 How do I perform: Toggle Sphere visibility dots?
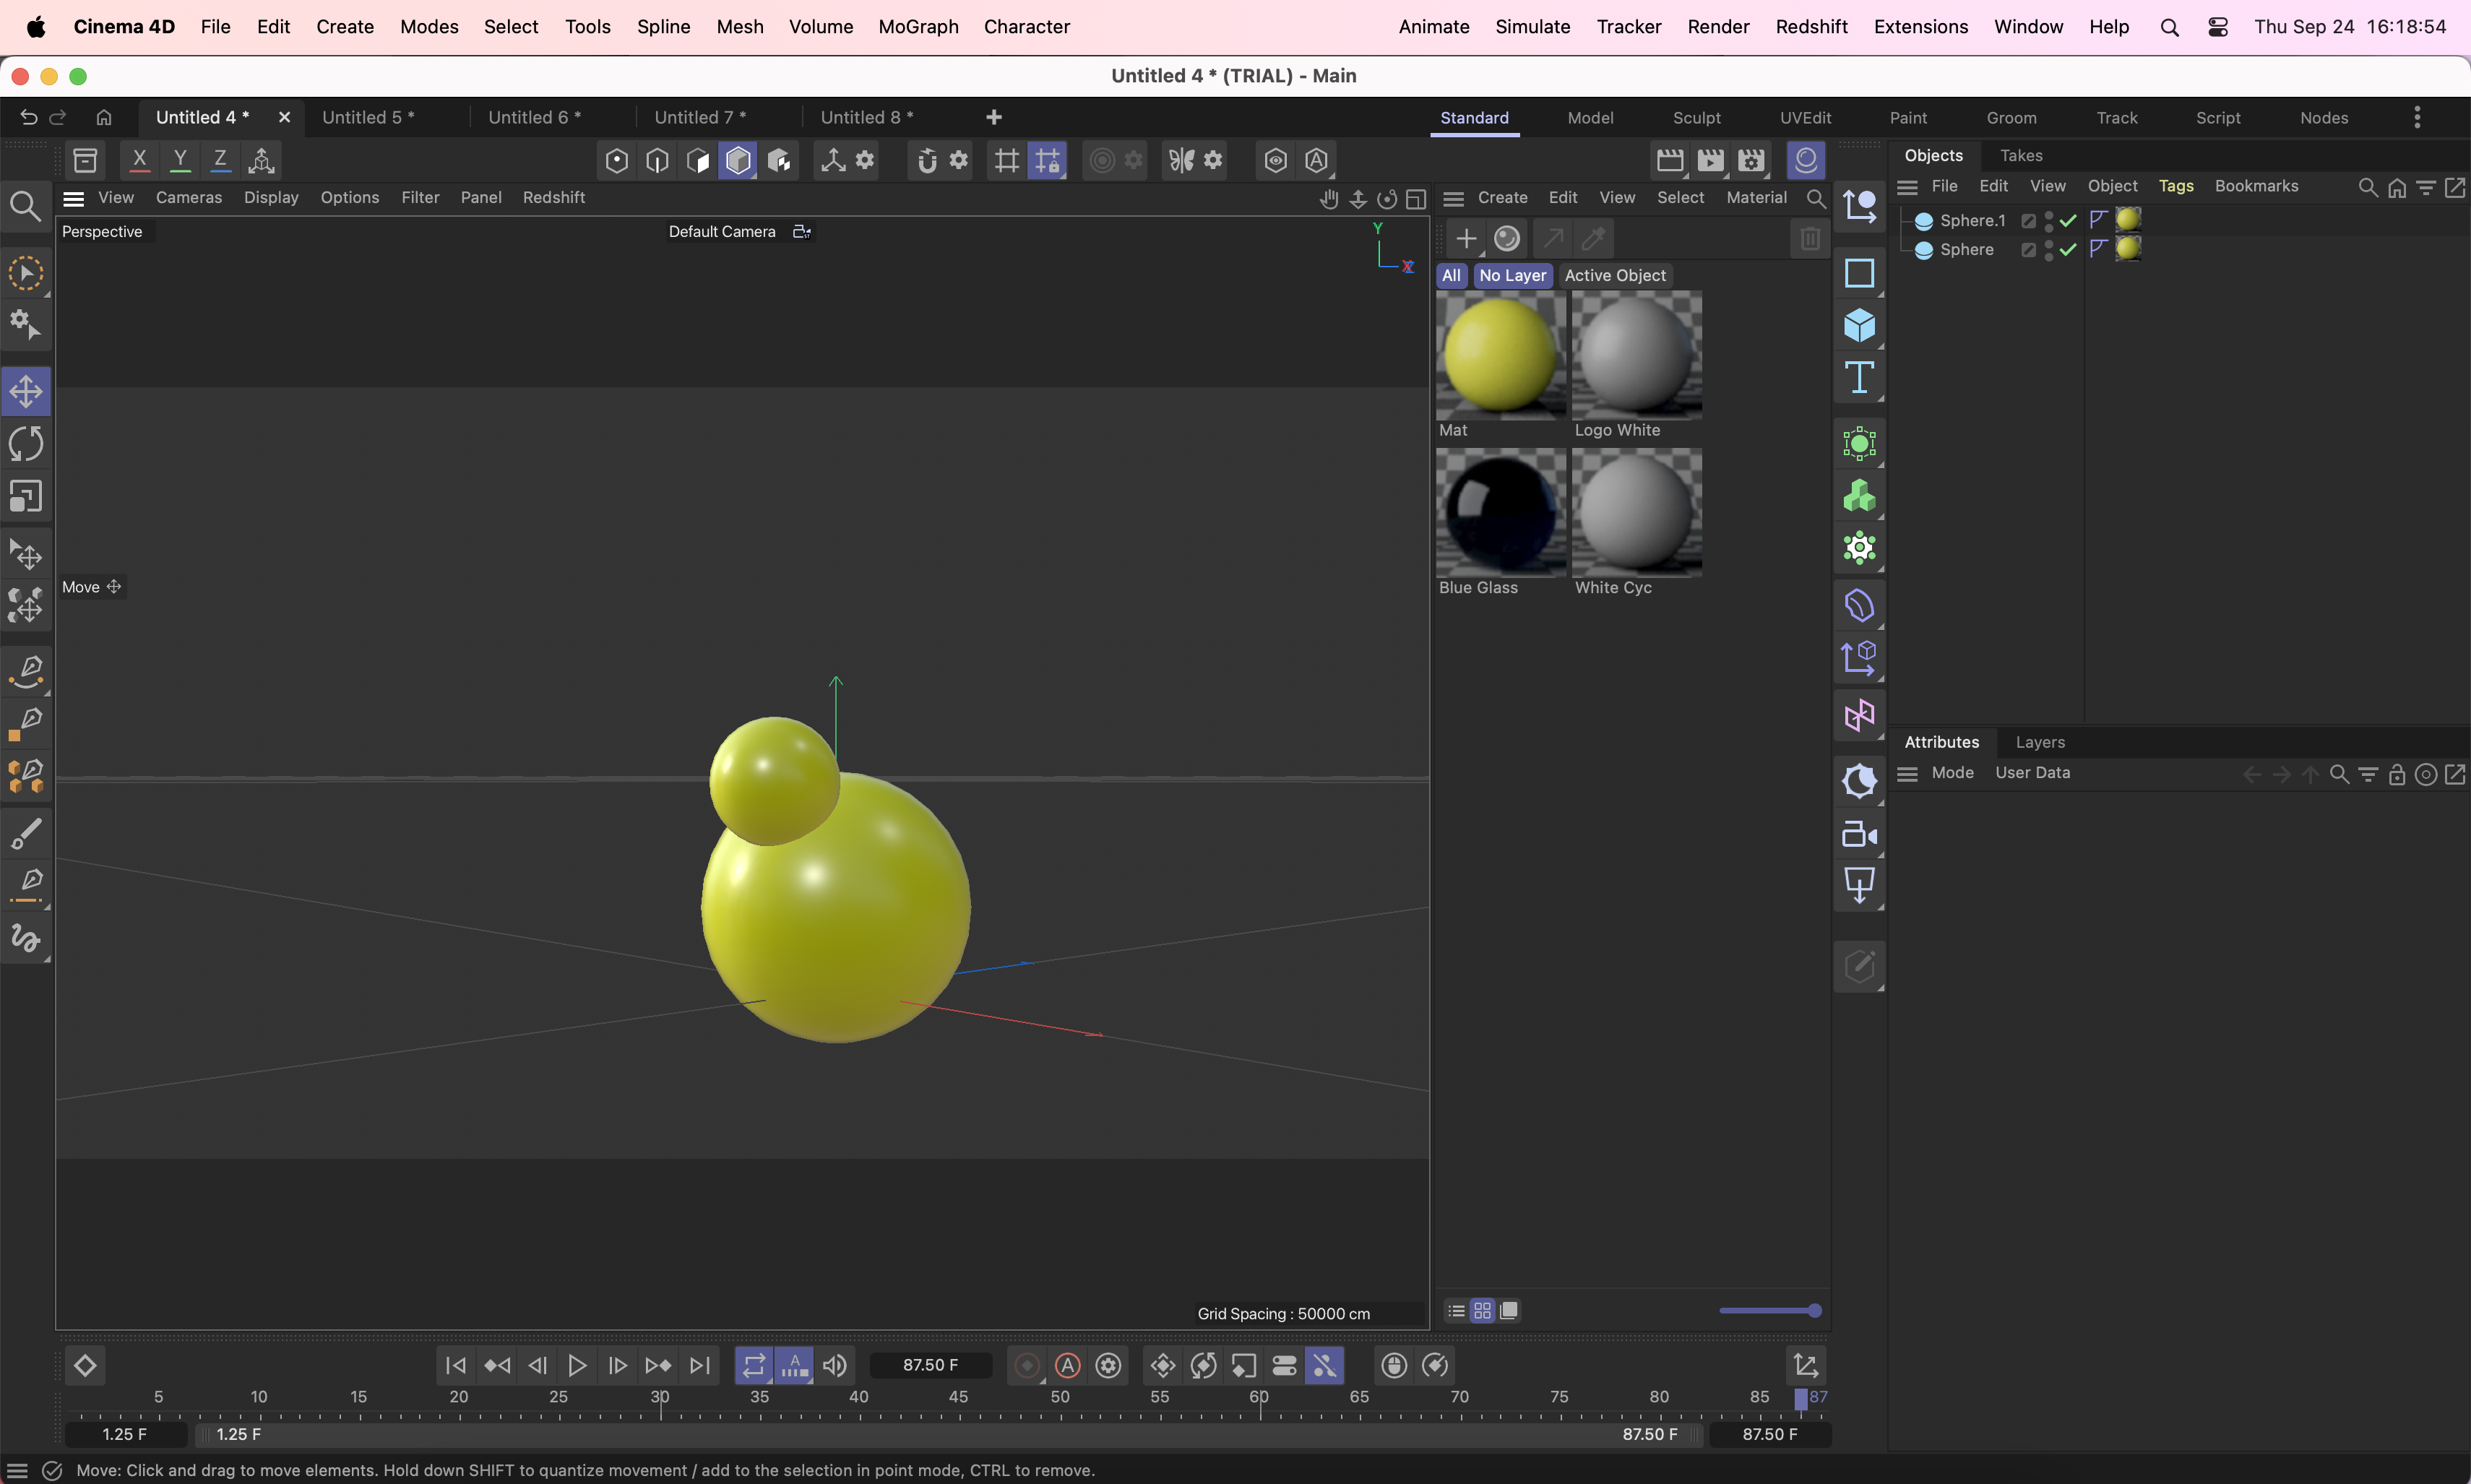click(x=2049, y=250)
